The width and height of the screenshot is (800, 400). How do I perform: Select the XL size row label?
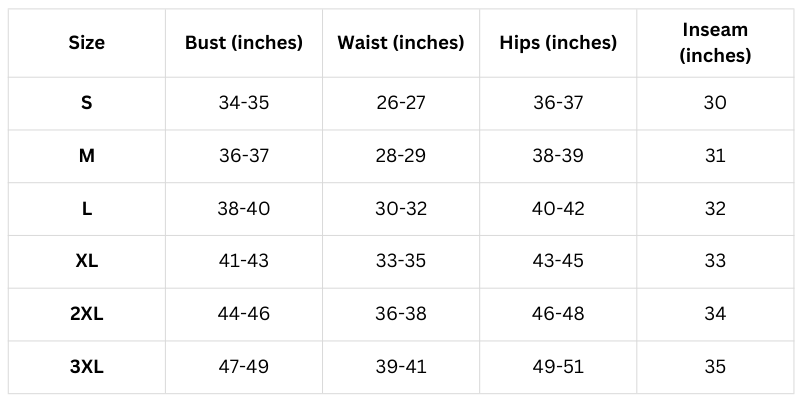tap(87, 261)
